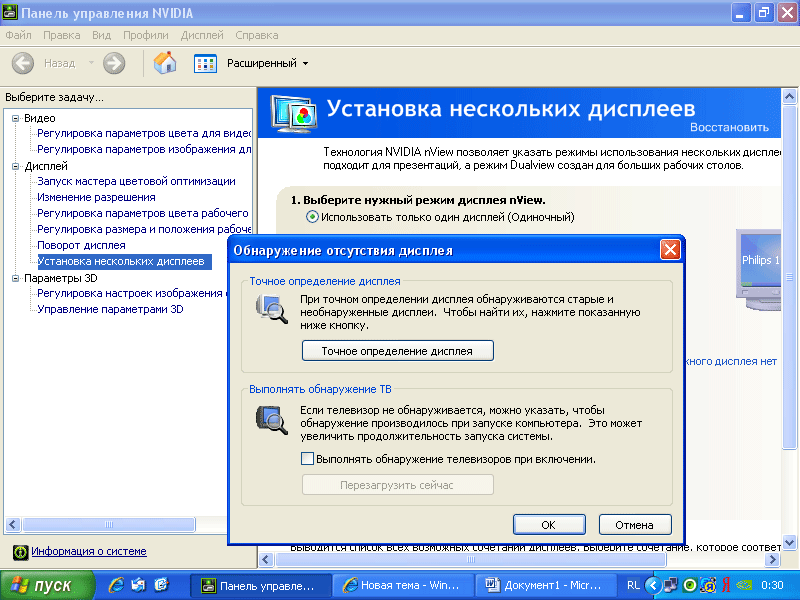Select Регулировка параметров изображения tree item
Screen dimensions: 800x600
[x=144, y=149]
